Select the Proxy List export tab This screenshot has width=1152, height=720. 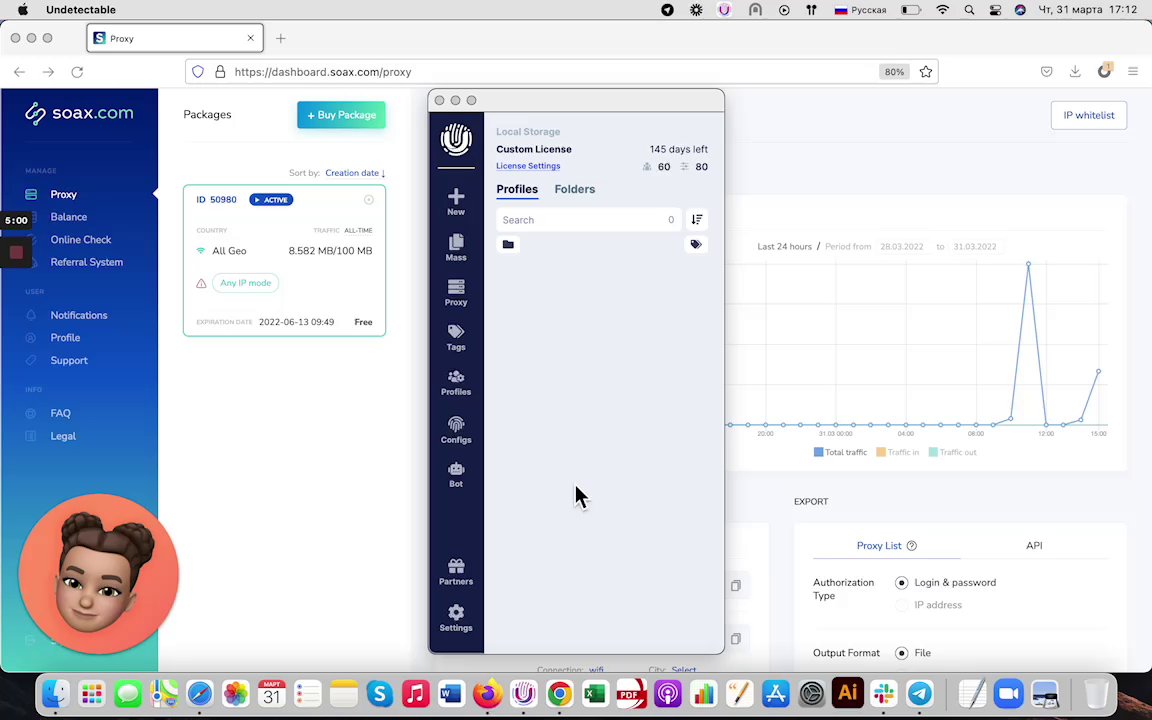click(879, 546)
